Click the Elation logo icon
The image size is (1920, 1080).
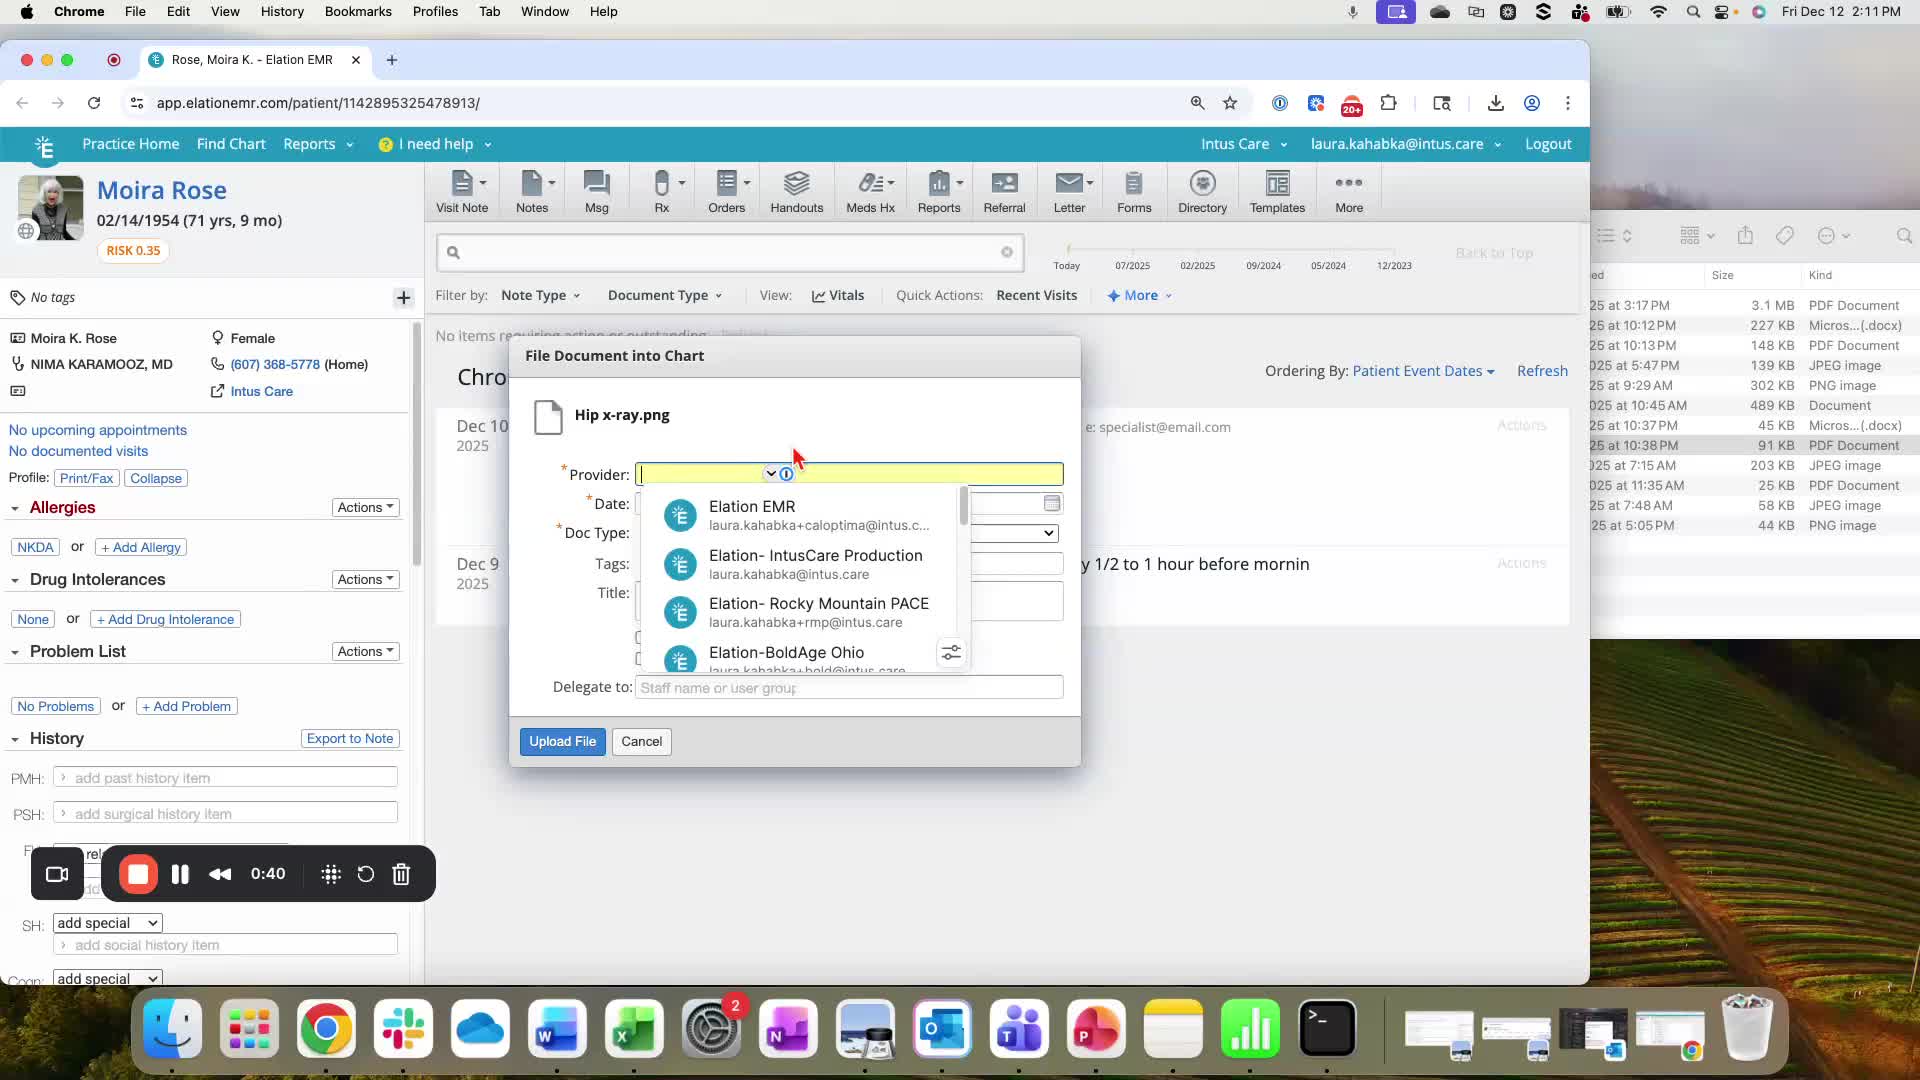[44, 146]
